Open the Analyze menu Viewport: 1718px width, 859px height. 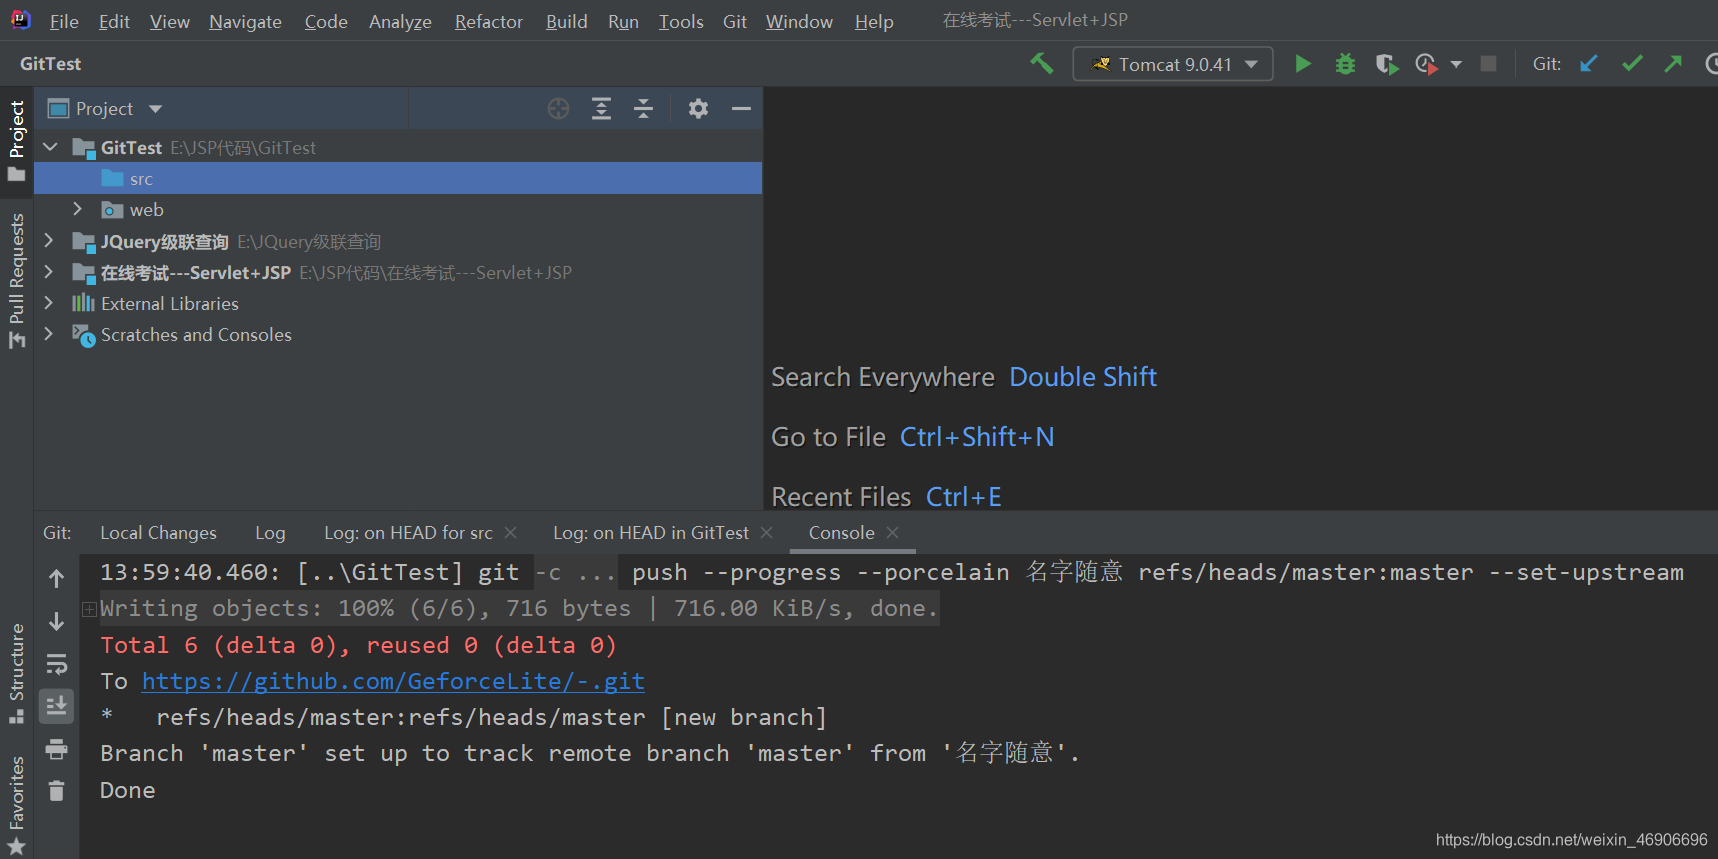coord(400,22)
